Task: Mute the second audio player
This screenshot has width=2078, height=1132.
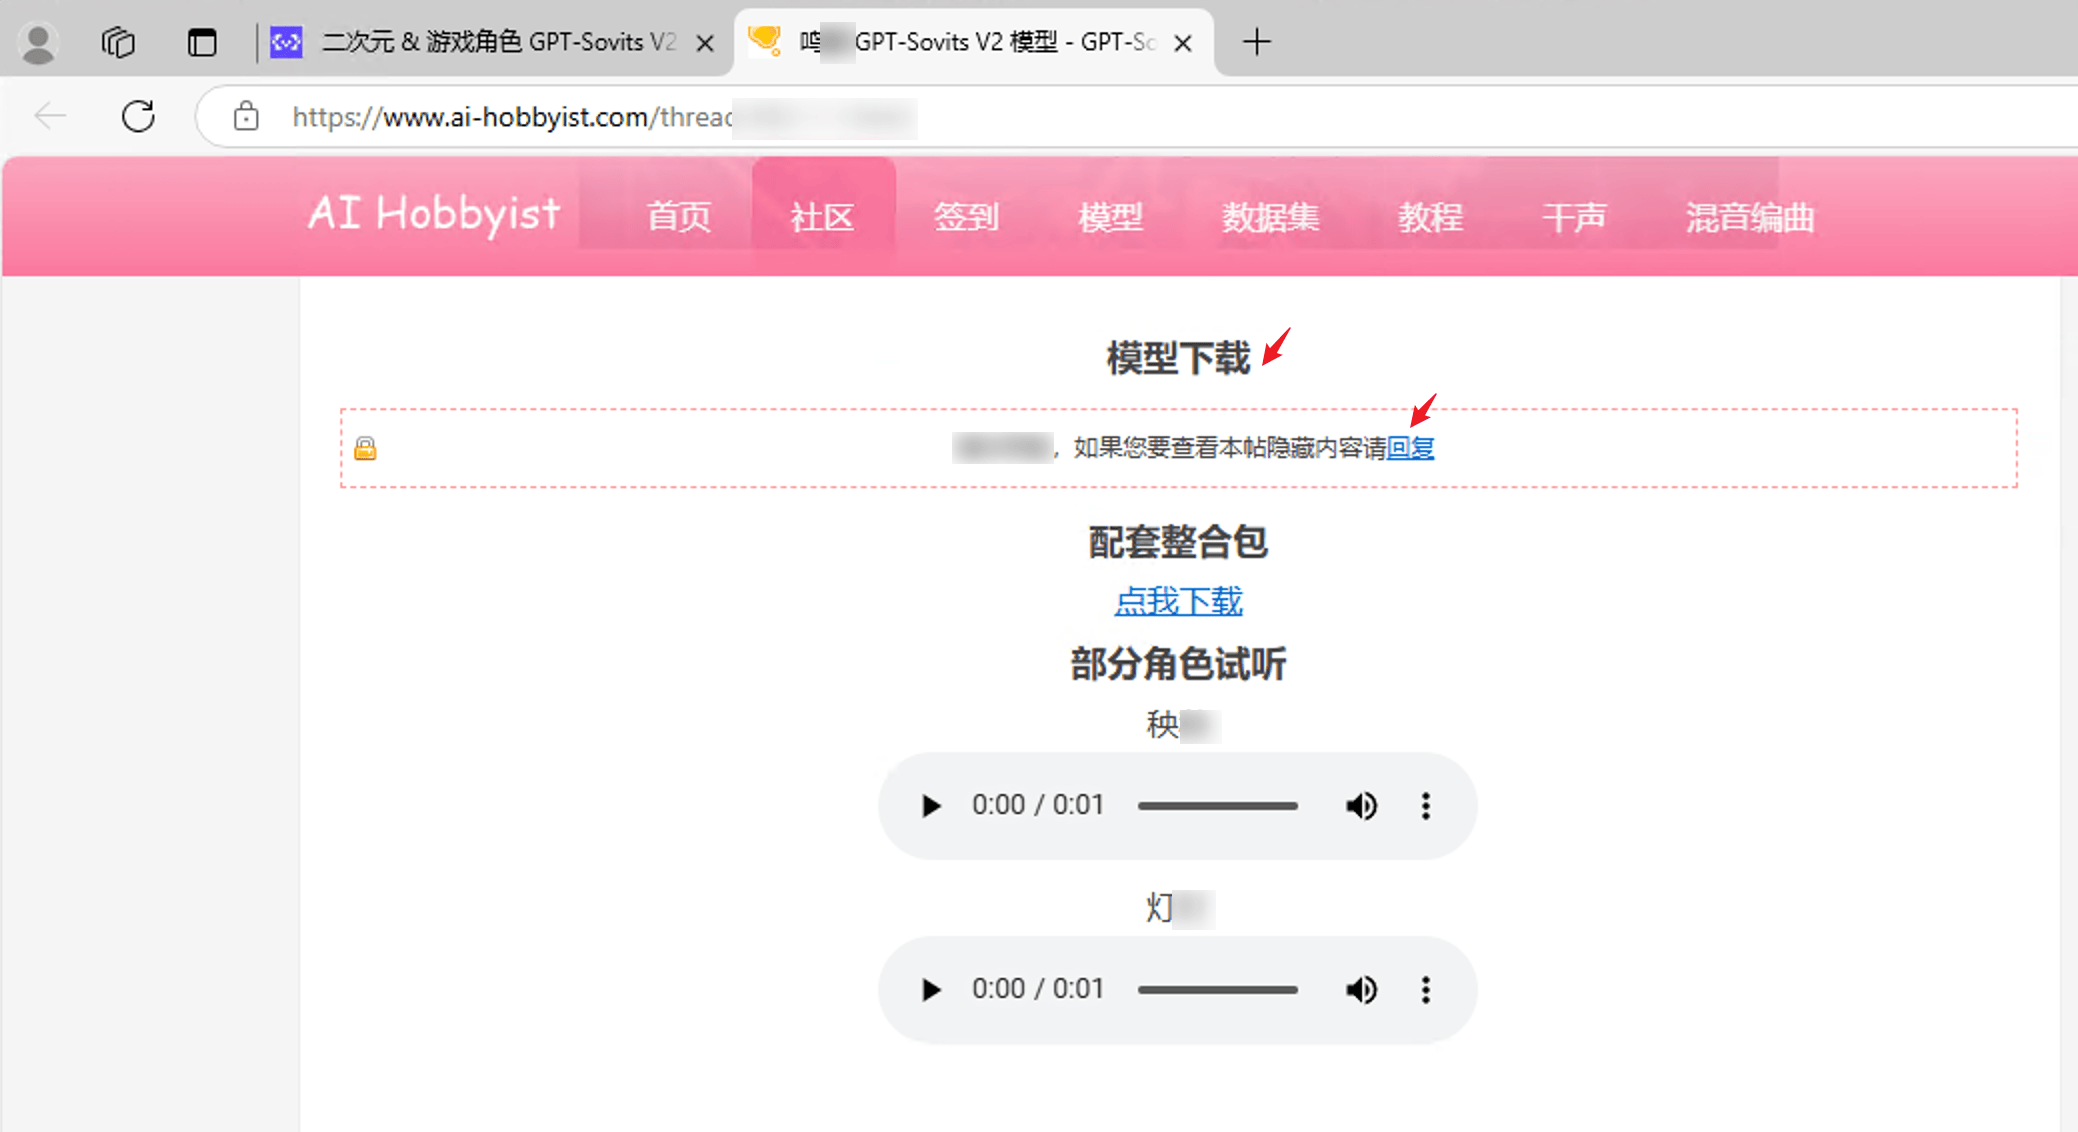Action: point(1360,990)
